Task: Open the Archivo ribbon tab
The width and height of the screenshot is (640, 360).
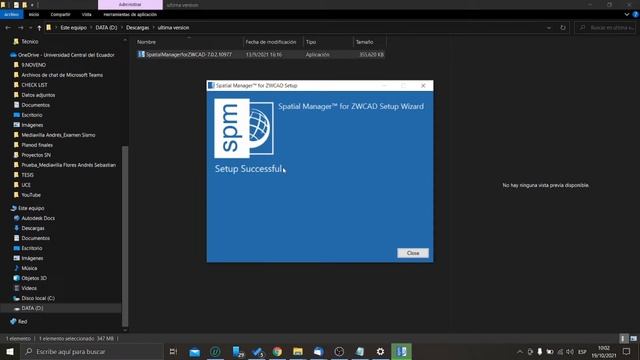Action: coord(11,14)
